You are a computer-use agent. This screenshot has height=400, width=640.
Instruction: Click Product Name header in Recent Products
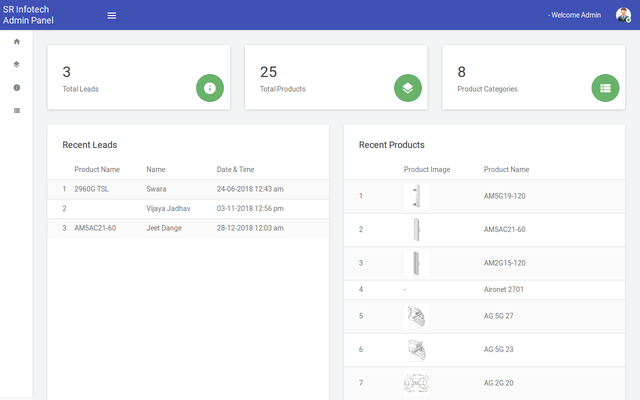pyautogui.click(x=507, y=169)
